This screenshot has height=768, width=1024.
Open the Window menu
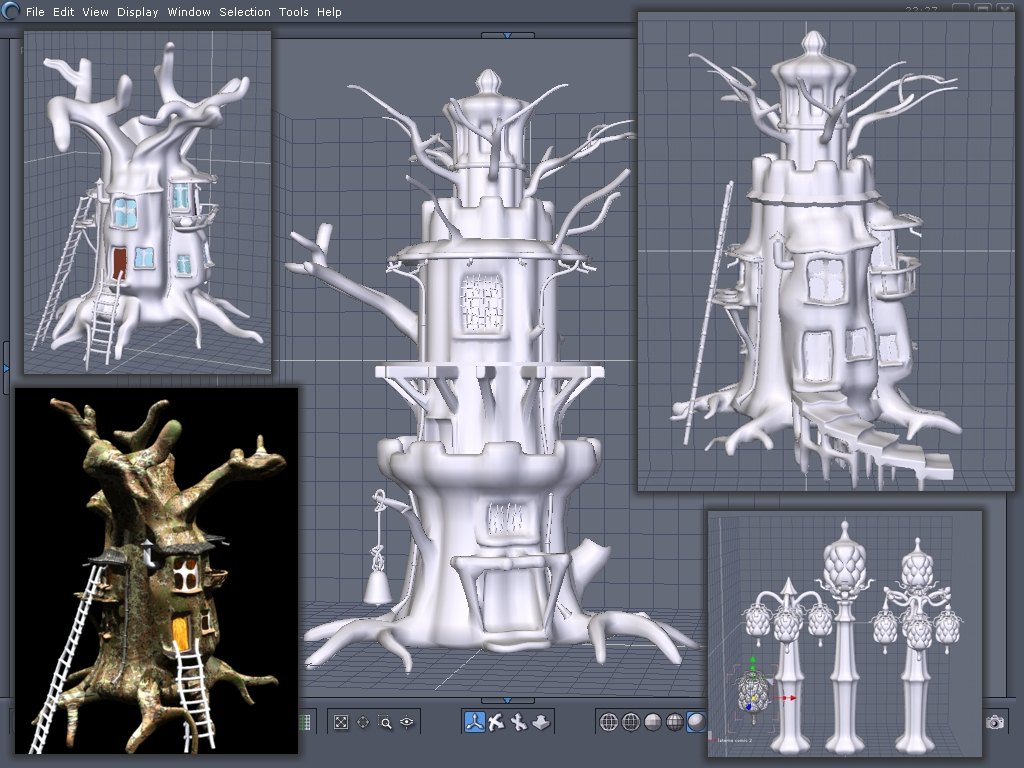pyautogui.click(x=189, y=12)
